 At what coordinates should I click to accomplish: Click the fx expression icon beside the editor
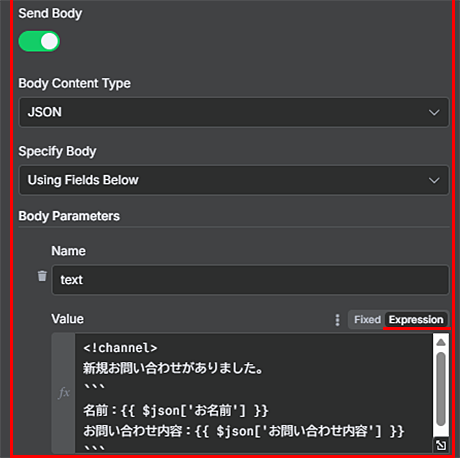click(64, 393)
